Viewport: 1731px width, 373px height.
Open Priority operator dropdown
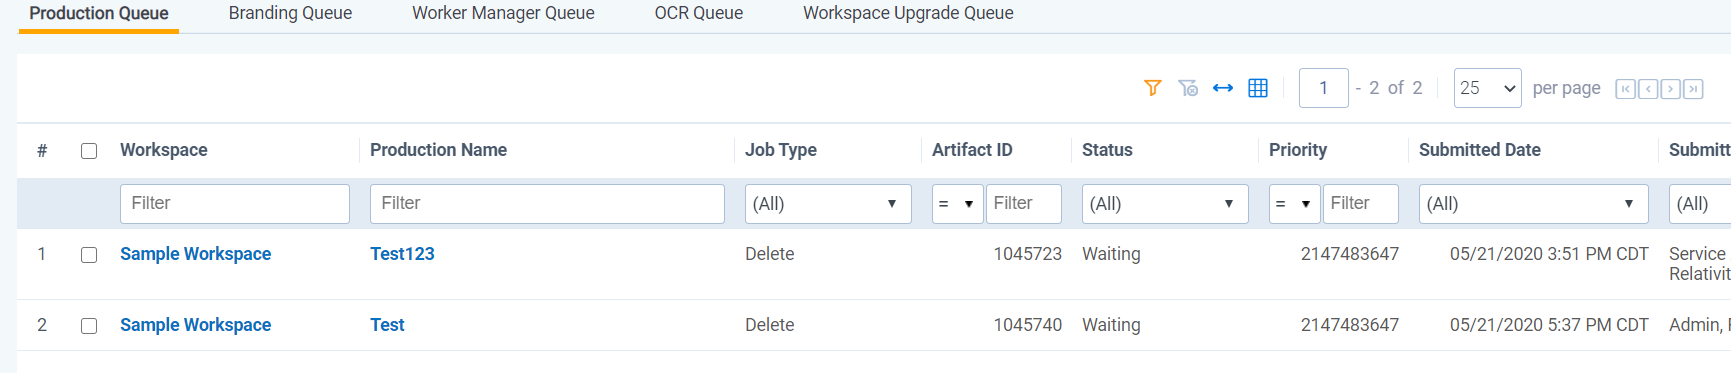pyautogui.click(x=1294, y=204)
